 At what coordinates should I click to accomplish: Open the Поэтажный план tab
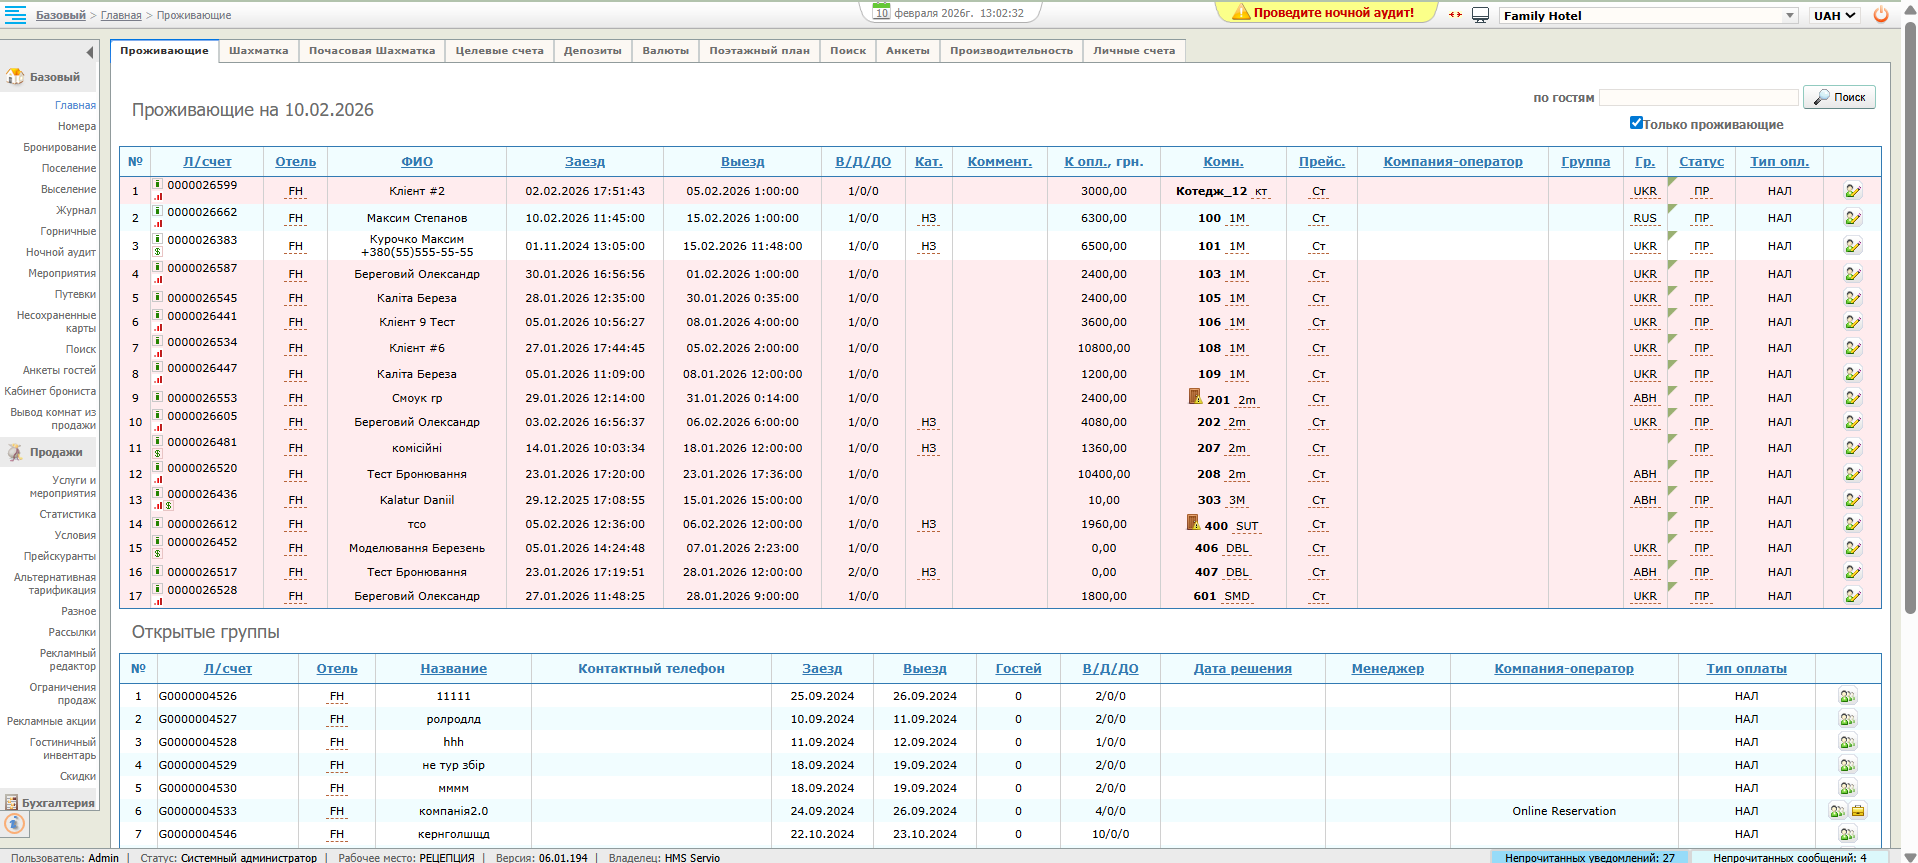coord(759,51)
